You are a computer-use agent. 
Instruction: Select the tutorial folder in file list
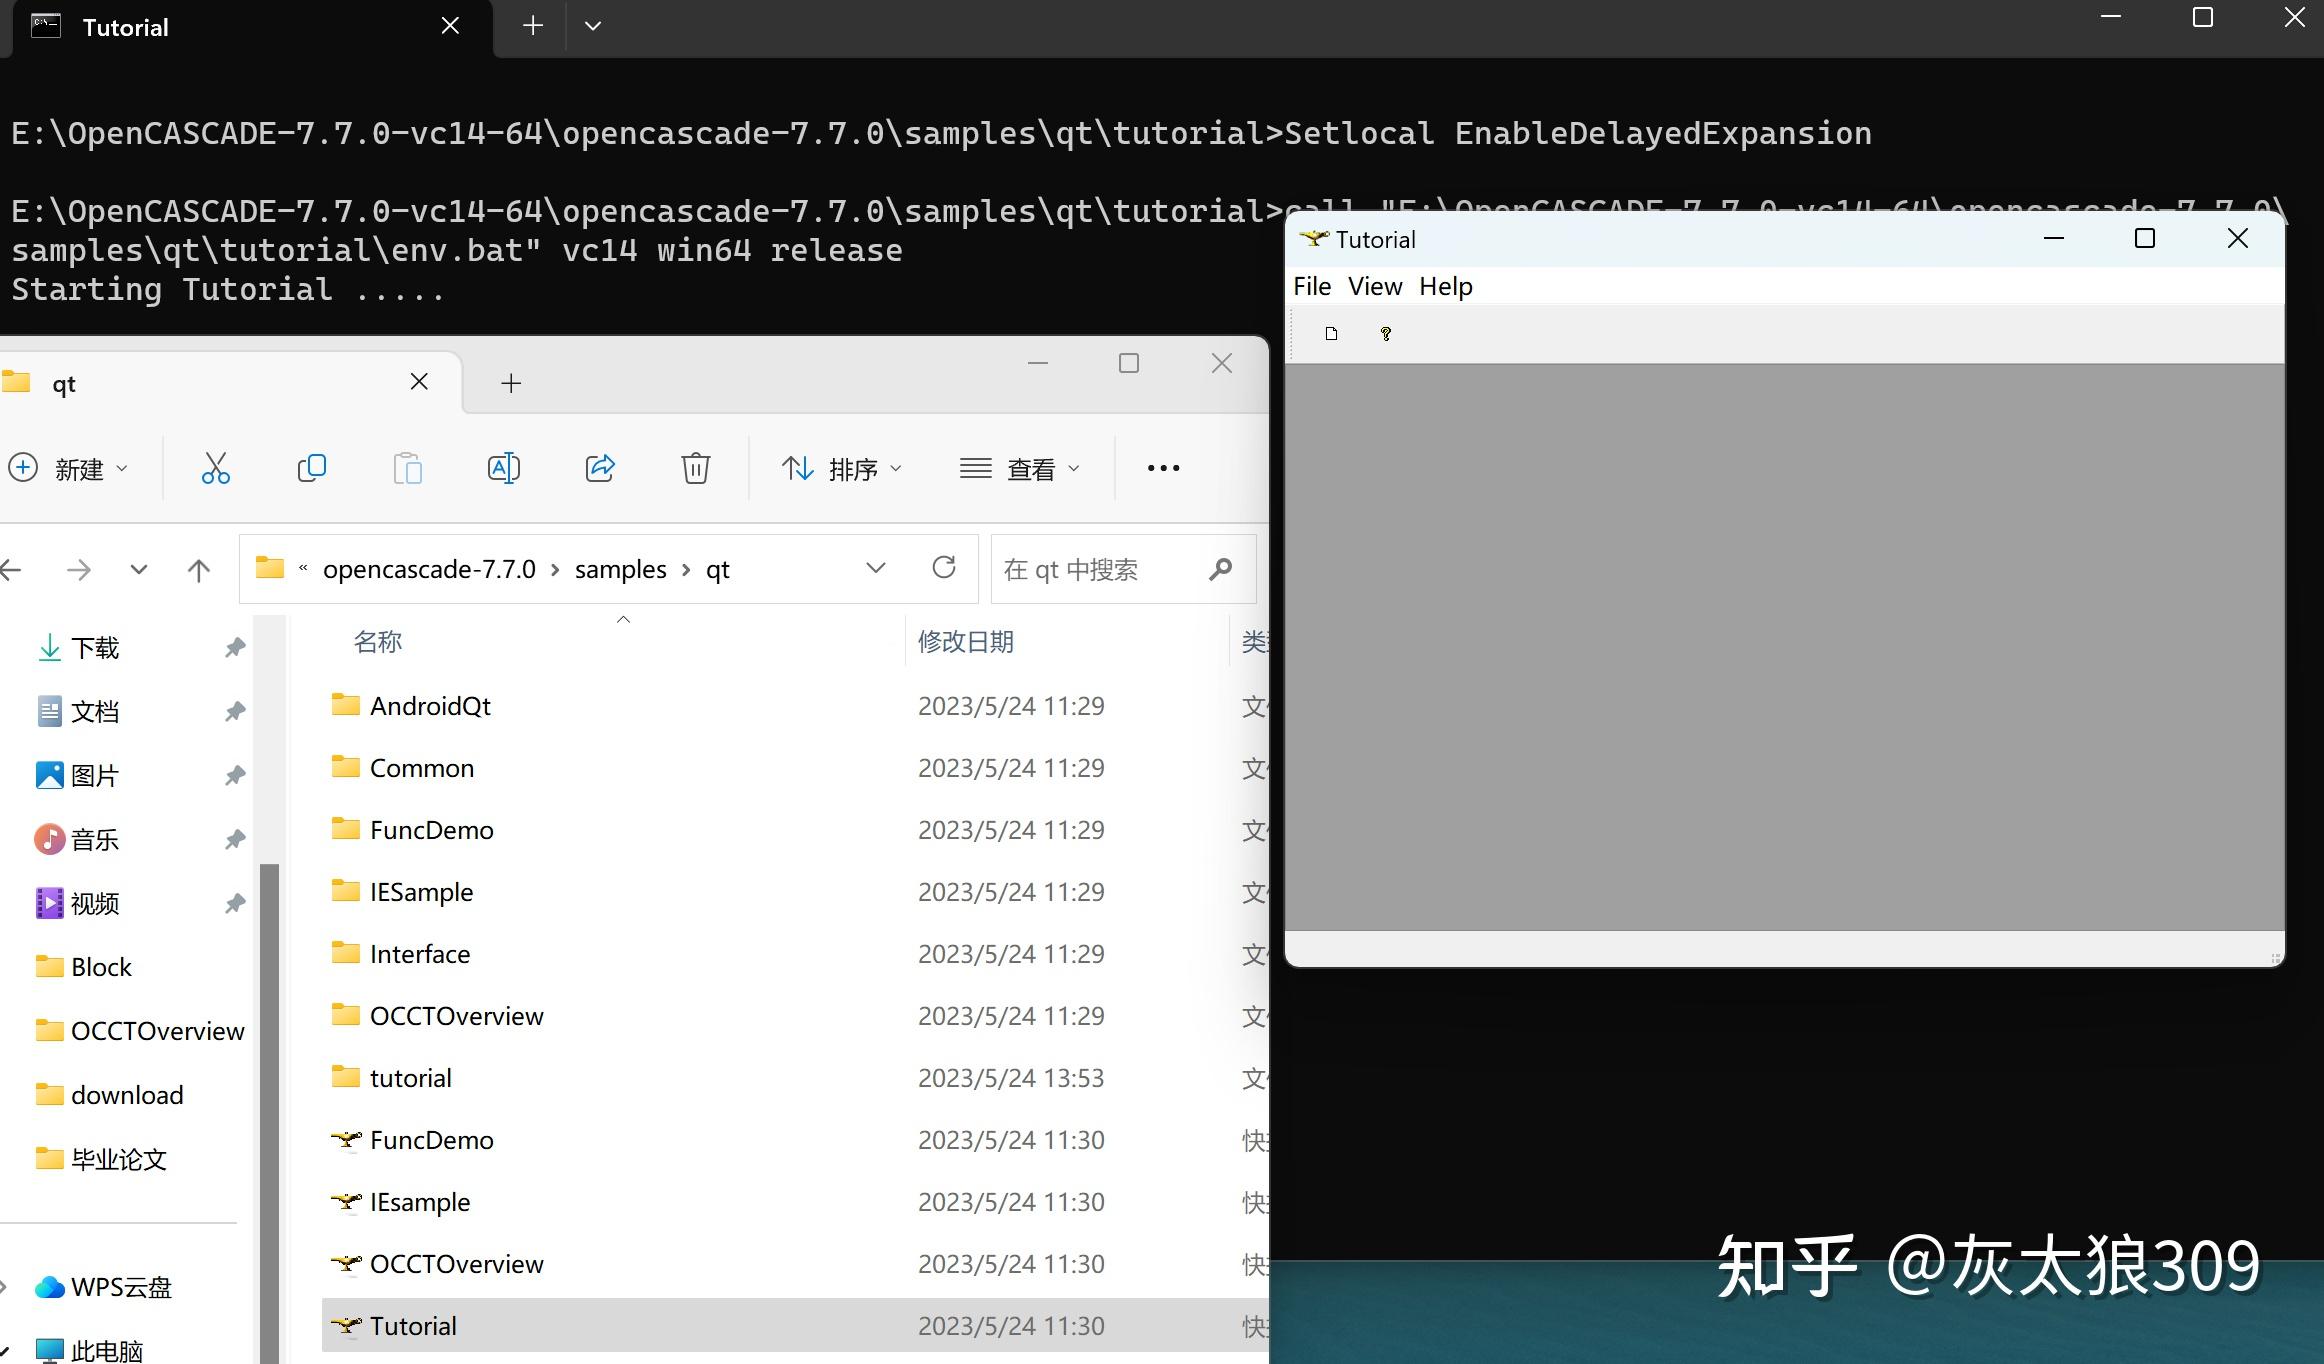pyautogui.click(x=410, y=1078)
